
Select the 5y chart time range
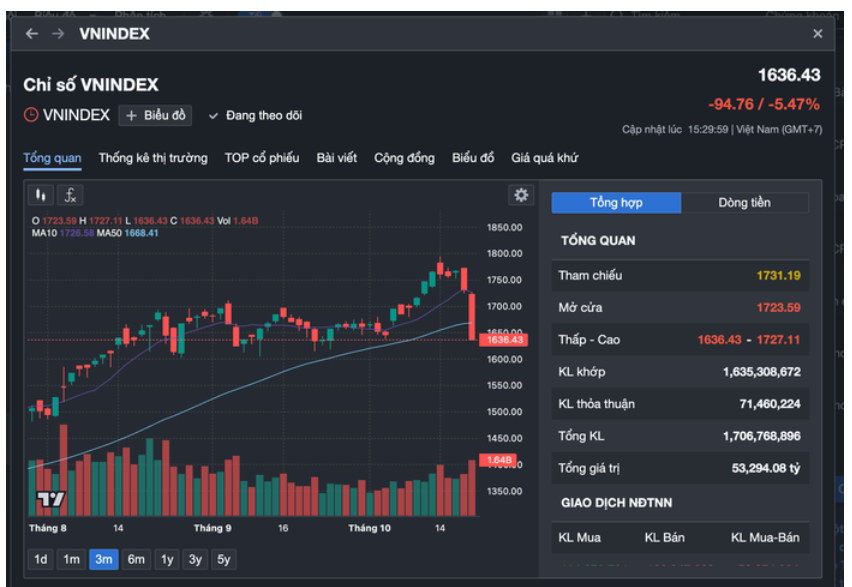point(224,560)
